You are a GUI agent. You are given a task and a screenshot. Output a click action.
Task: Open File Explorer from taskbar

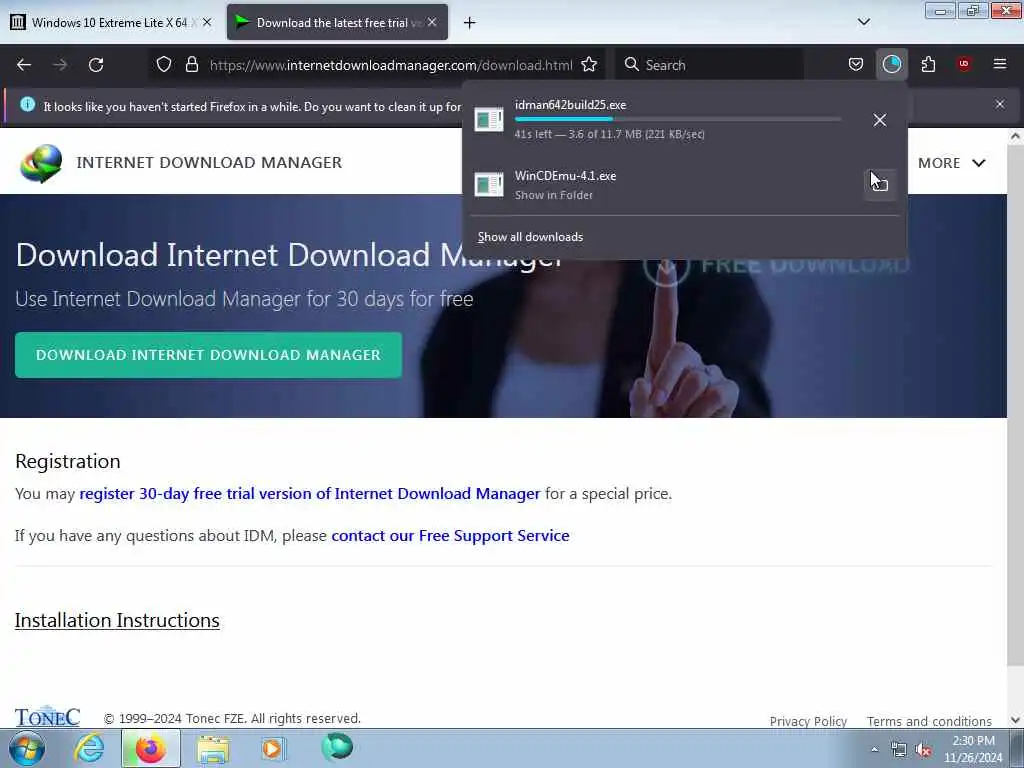pos(213,749)
